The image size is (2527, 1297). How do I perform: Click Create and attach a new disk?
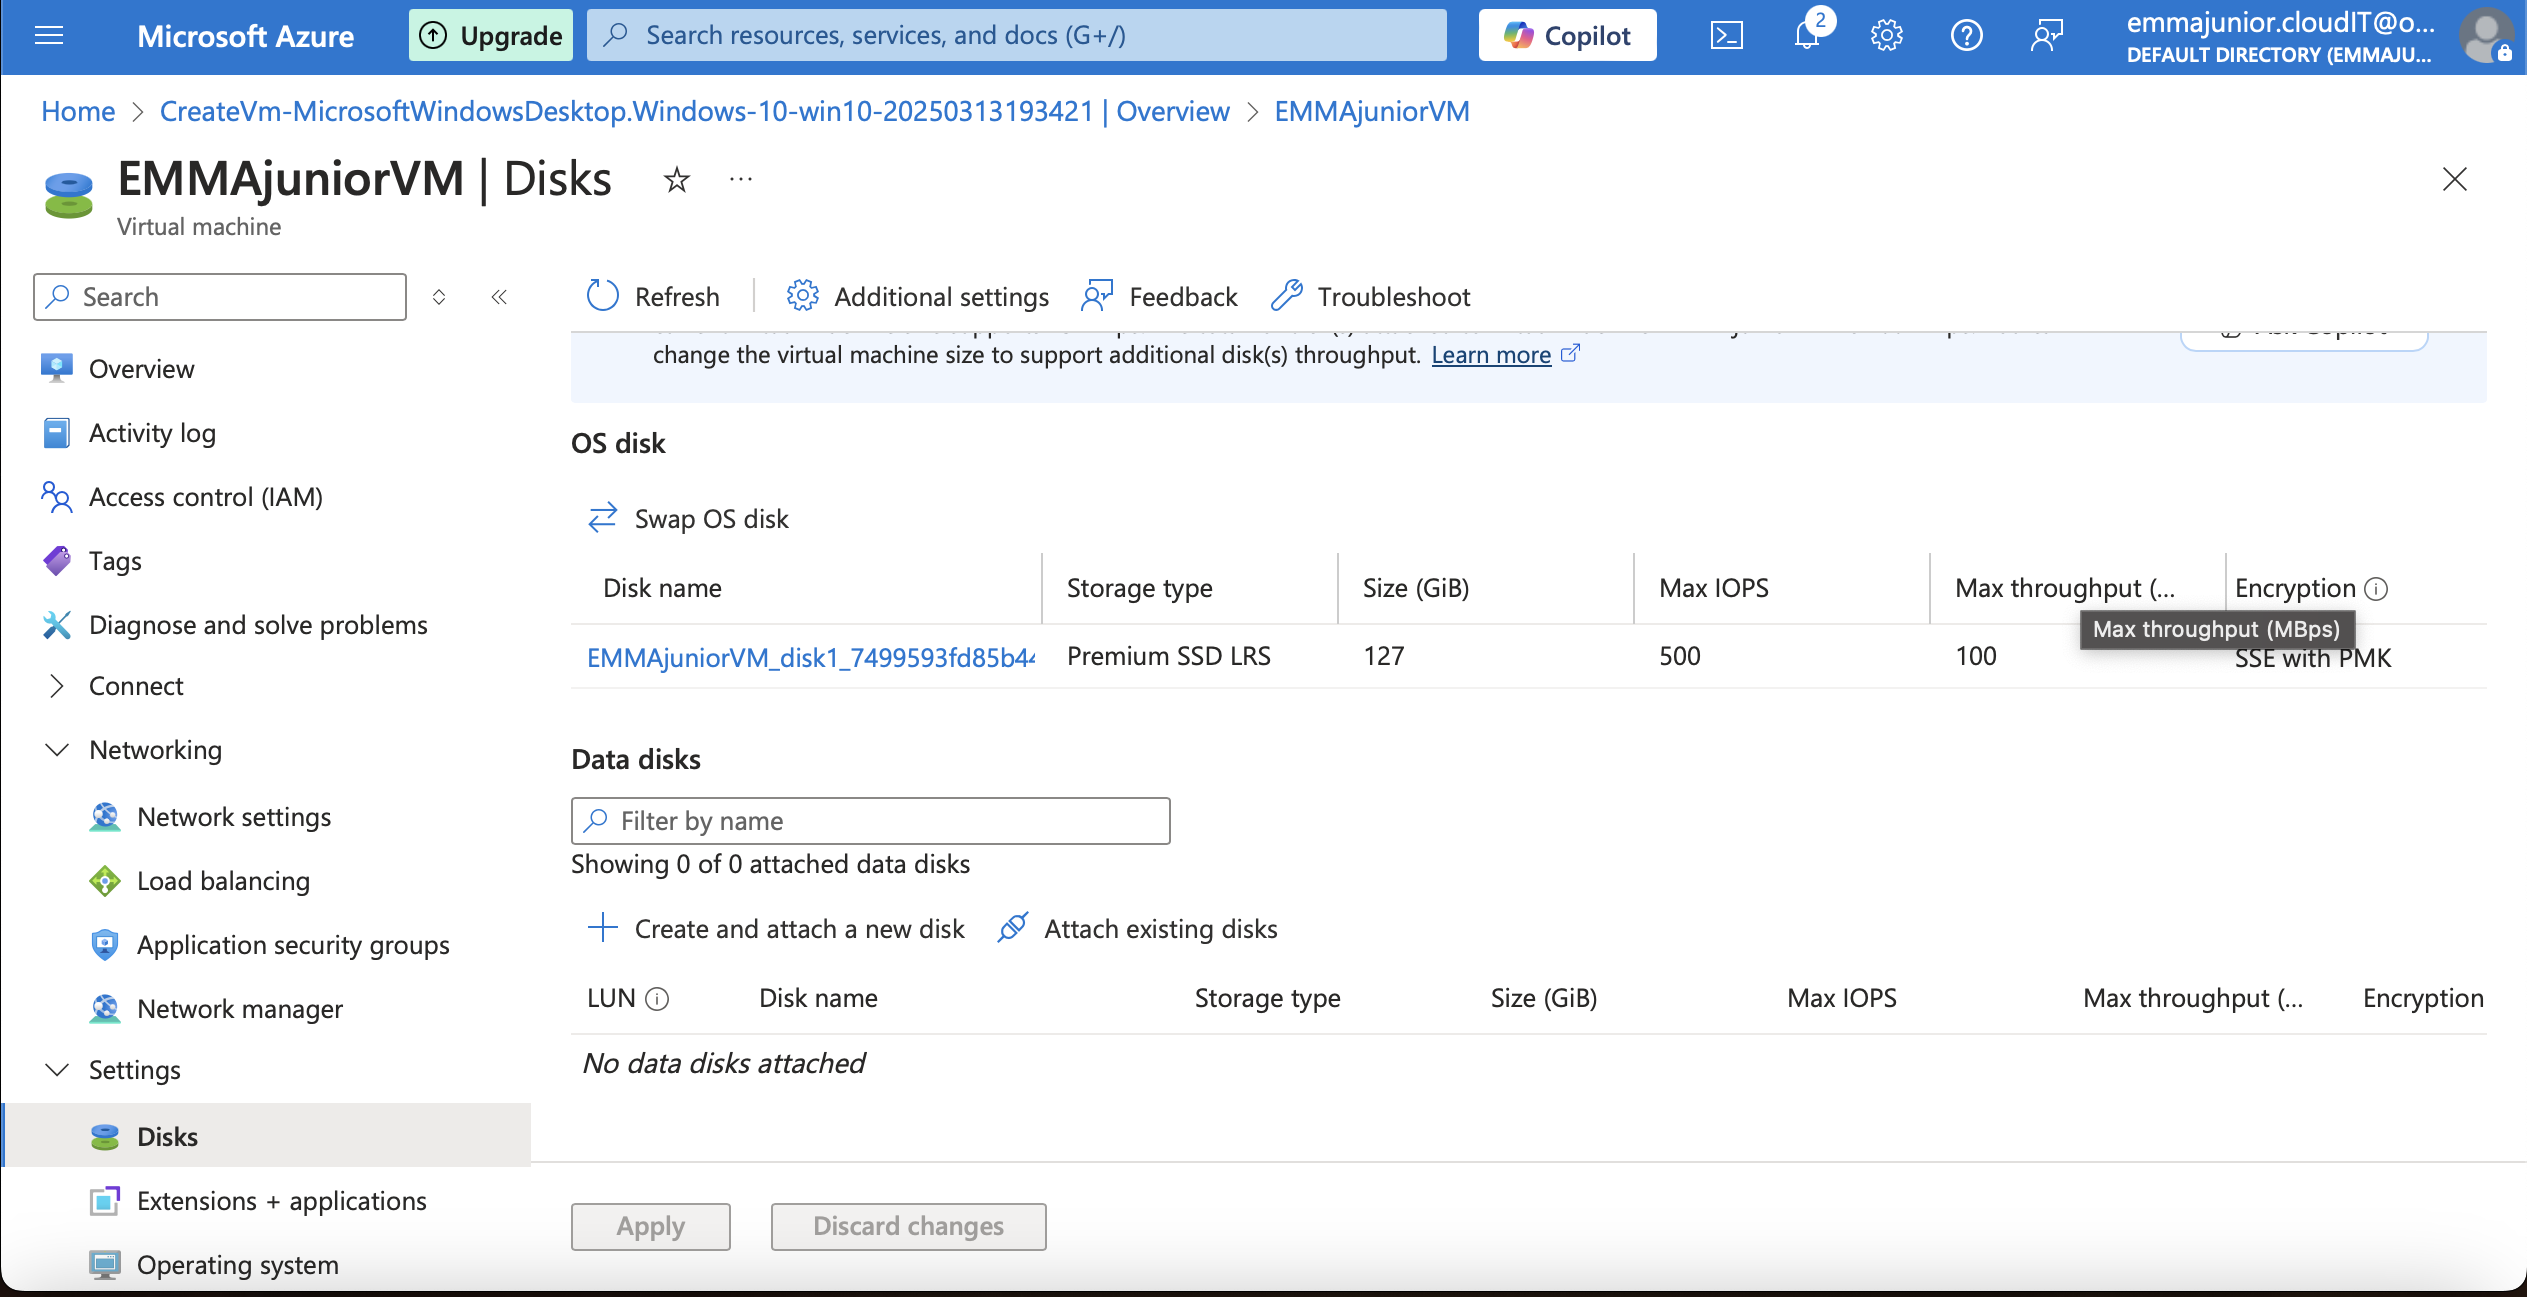click(x=775, y=929)
